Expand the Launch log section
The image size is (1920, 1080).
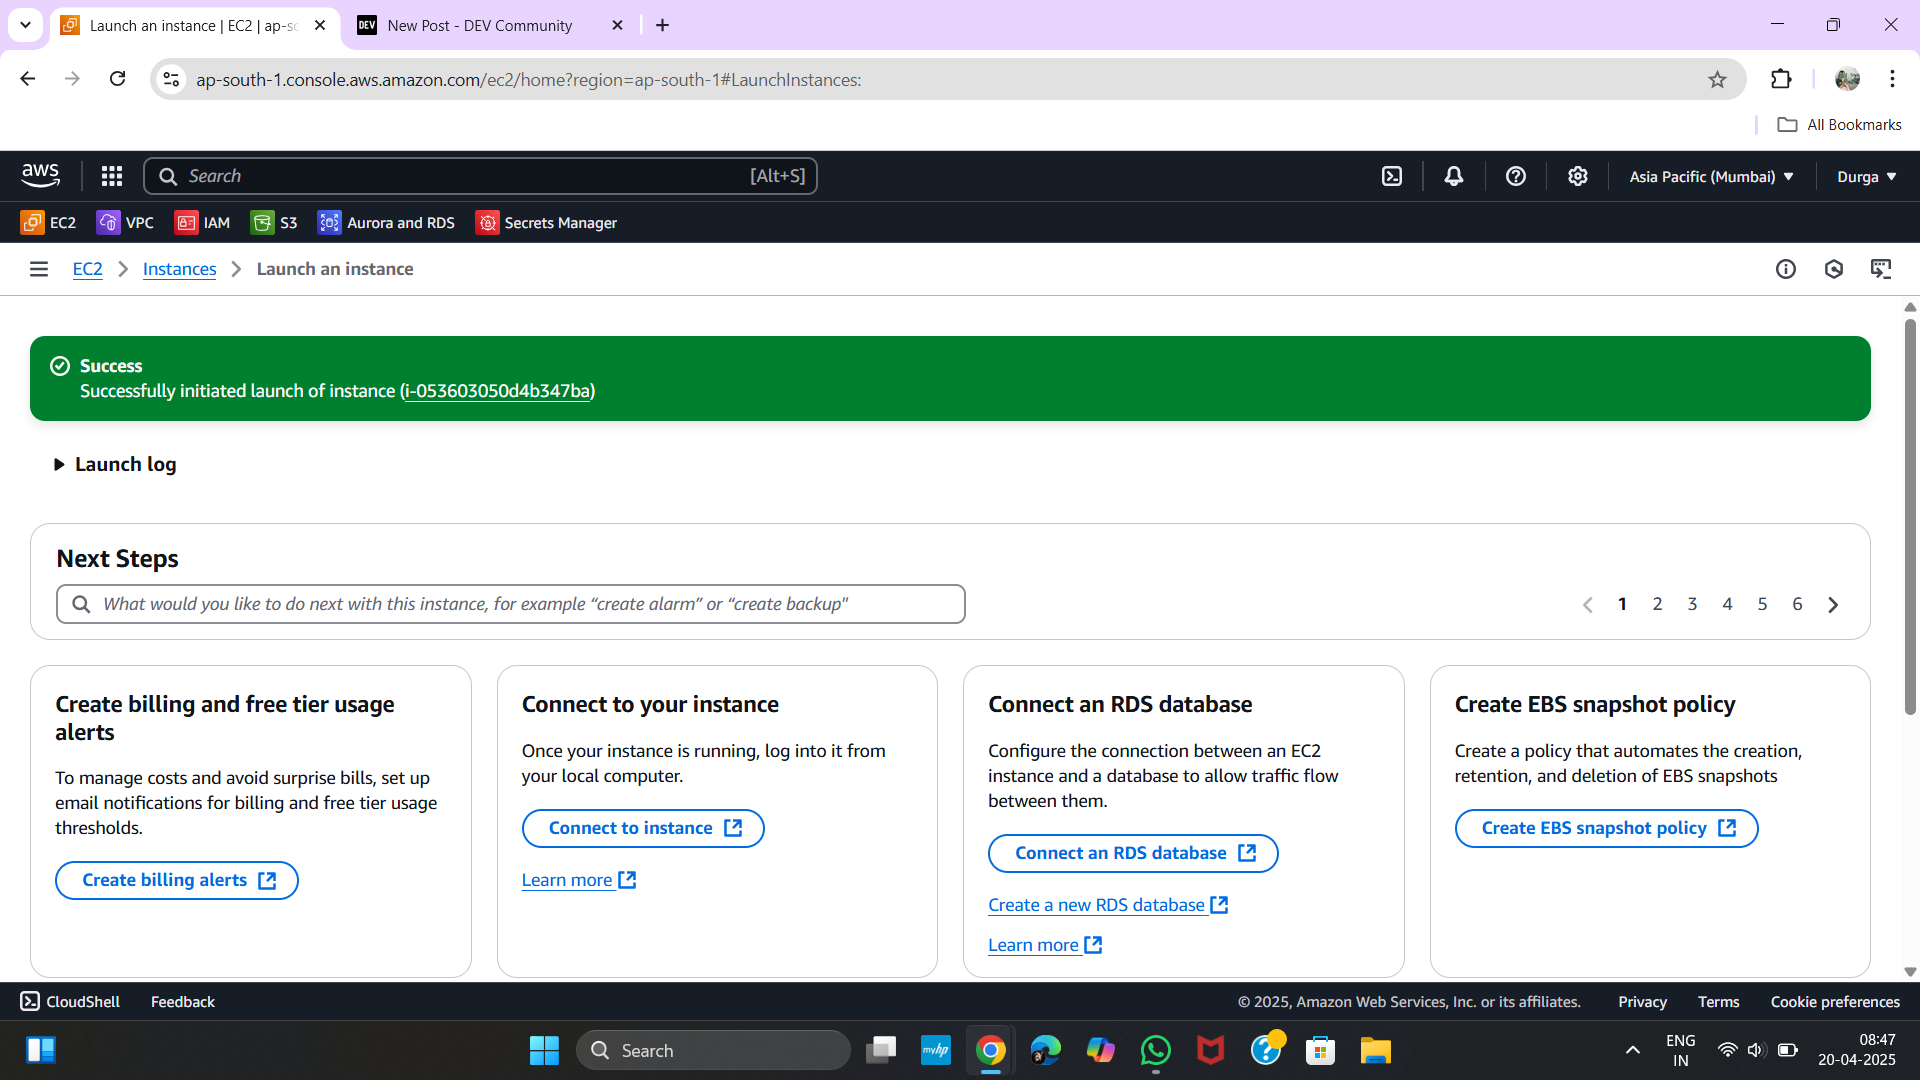tap(114, 464)
